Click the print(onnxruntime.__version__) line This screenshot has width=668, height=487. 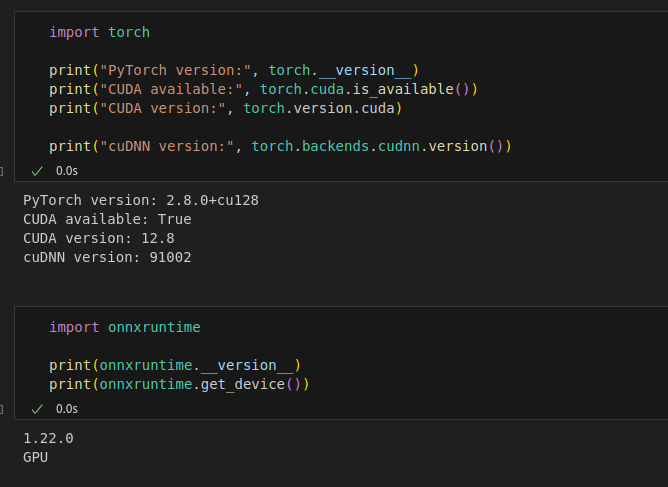click(175, 365)
